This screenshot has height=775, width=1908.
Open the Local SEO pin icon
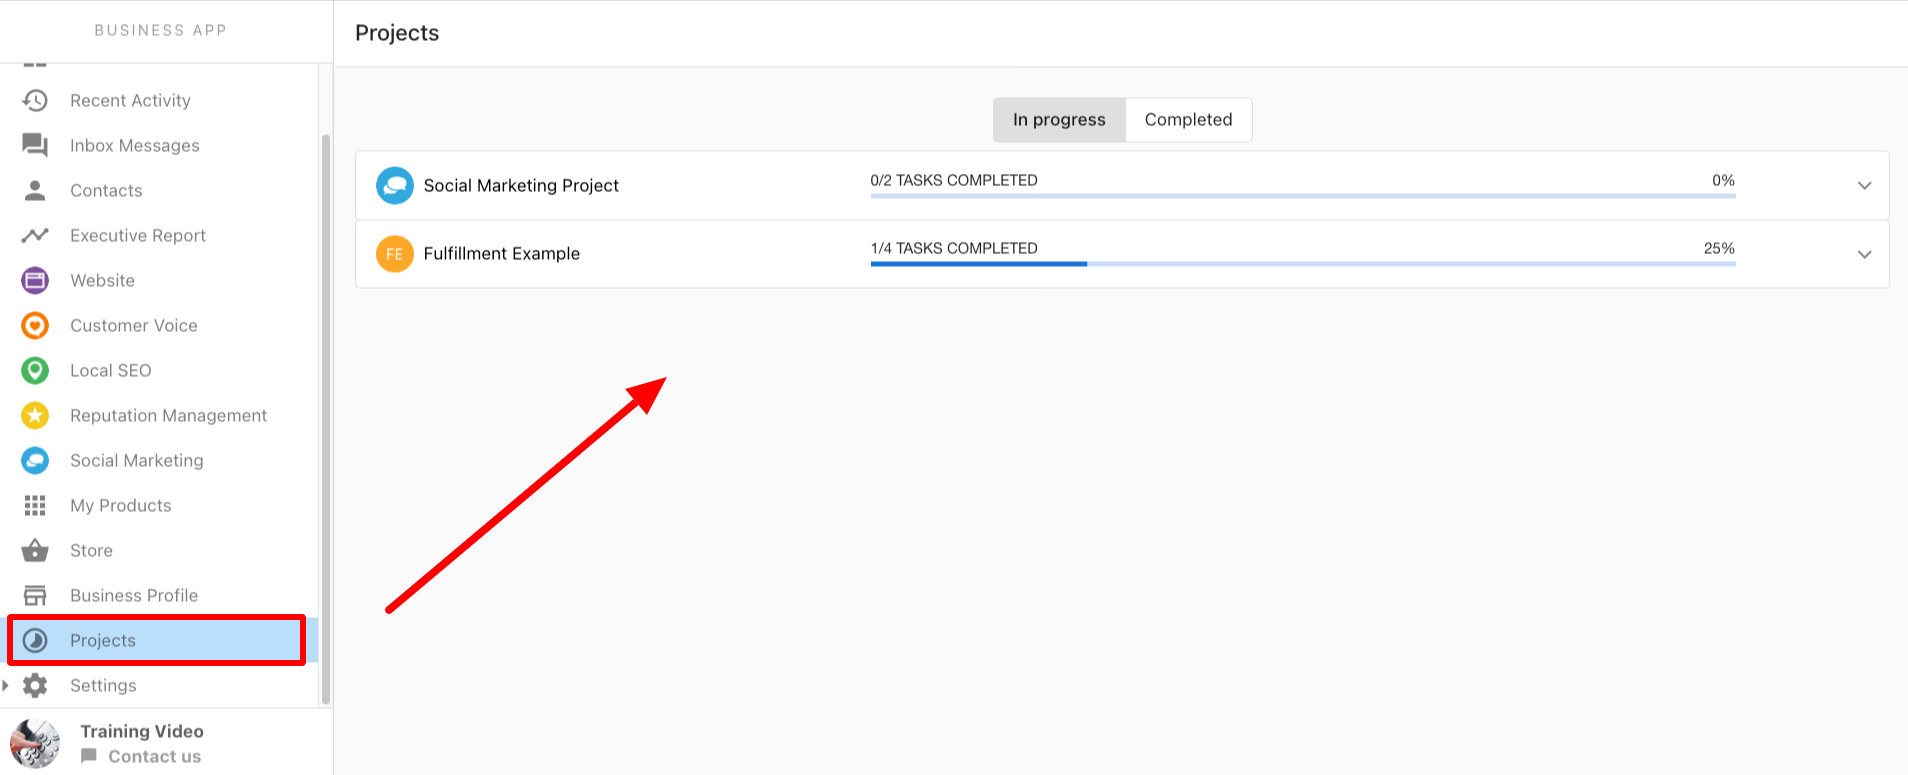click(x=35, y=371)
